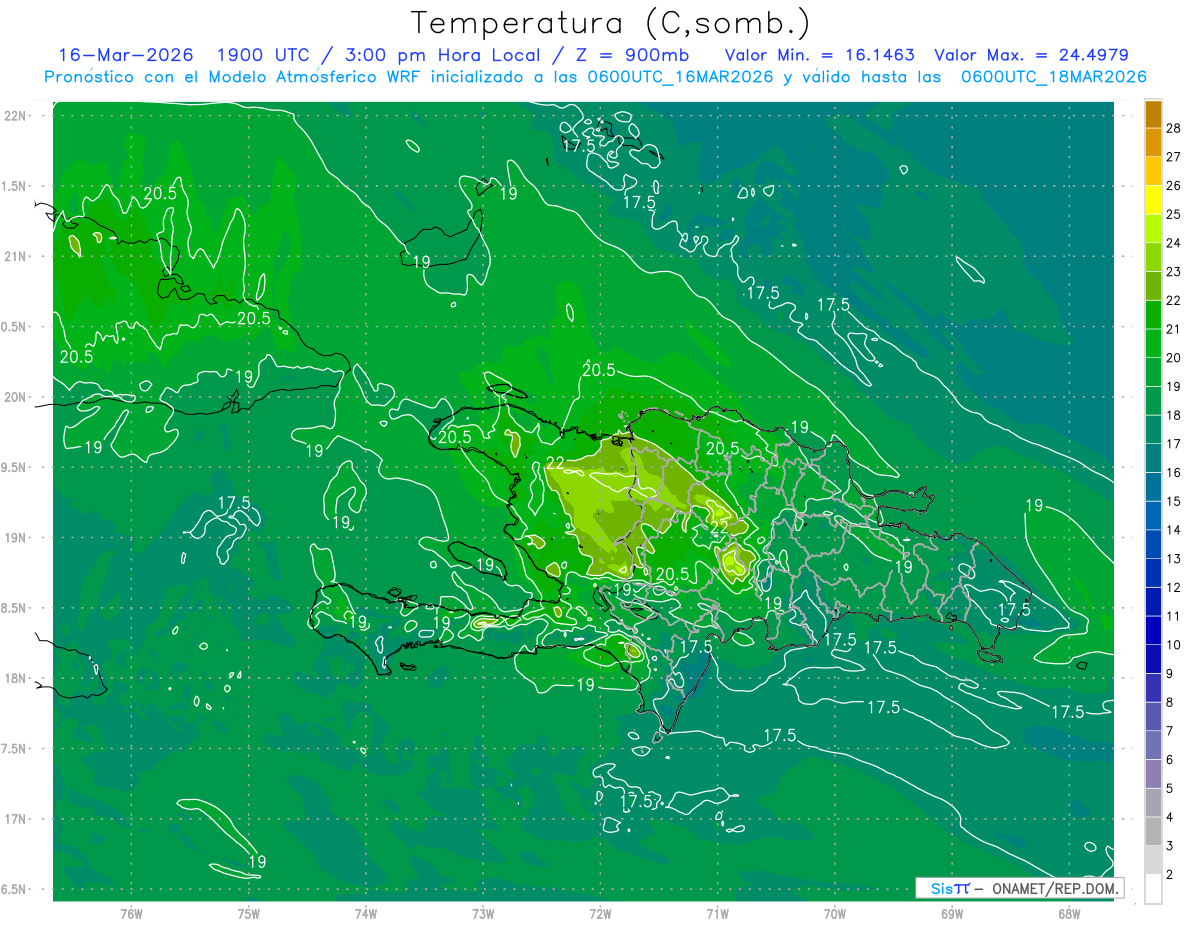This screenshot has height=927, width=1200.
Task: Click the '19N' latitude axis label
Action: pyautogui.click(x=16, y=537)
